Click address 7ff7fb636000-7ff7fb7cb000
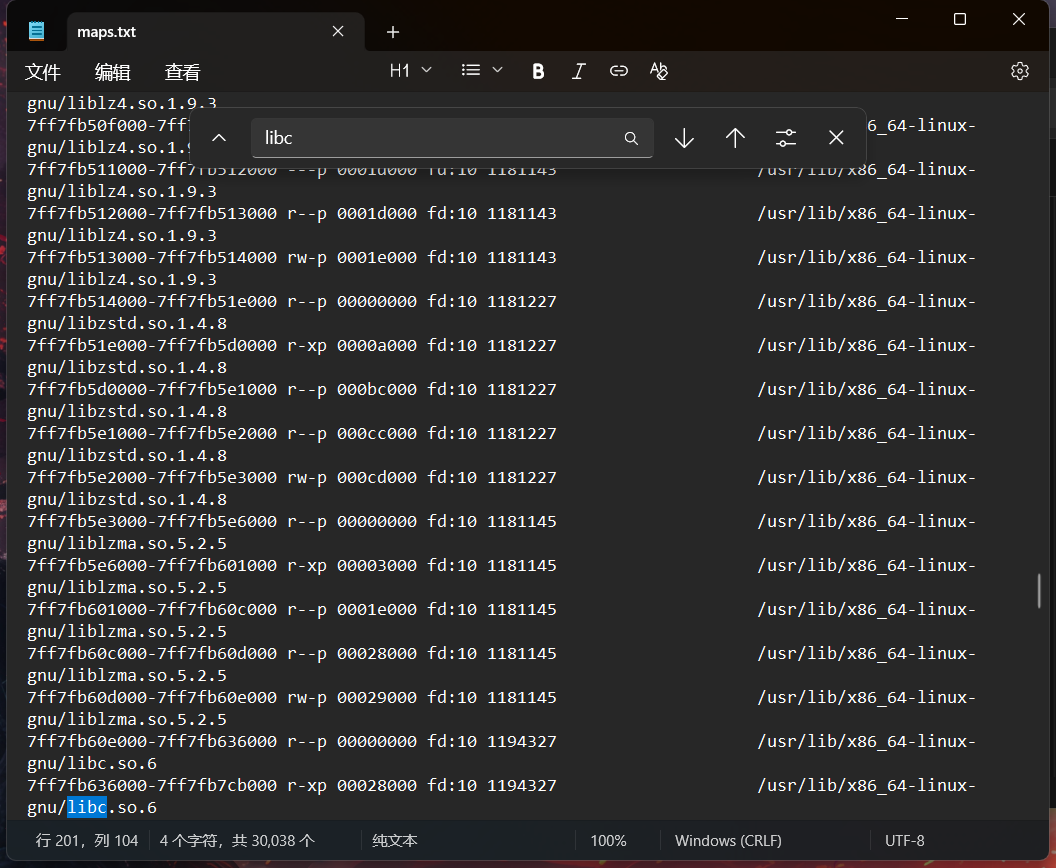This screenshot has width=1056, height=868. click(152, 785)
